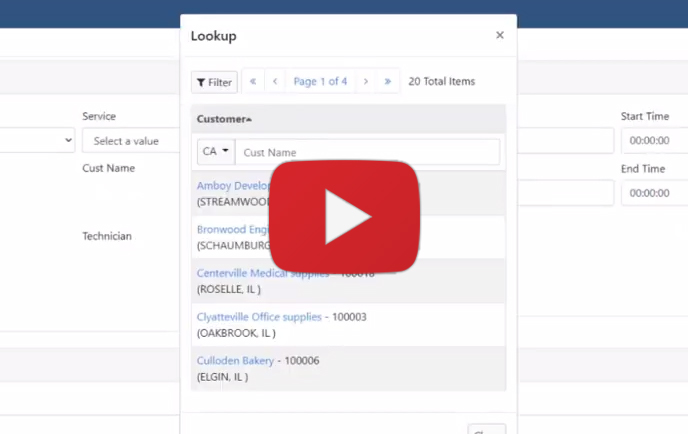Image resolution: width=688 pixels, height=434 pixels.
Task: Open the Filter options with the funnel button
Action: [213, 82]
